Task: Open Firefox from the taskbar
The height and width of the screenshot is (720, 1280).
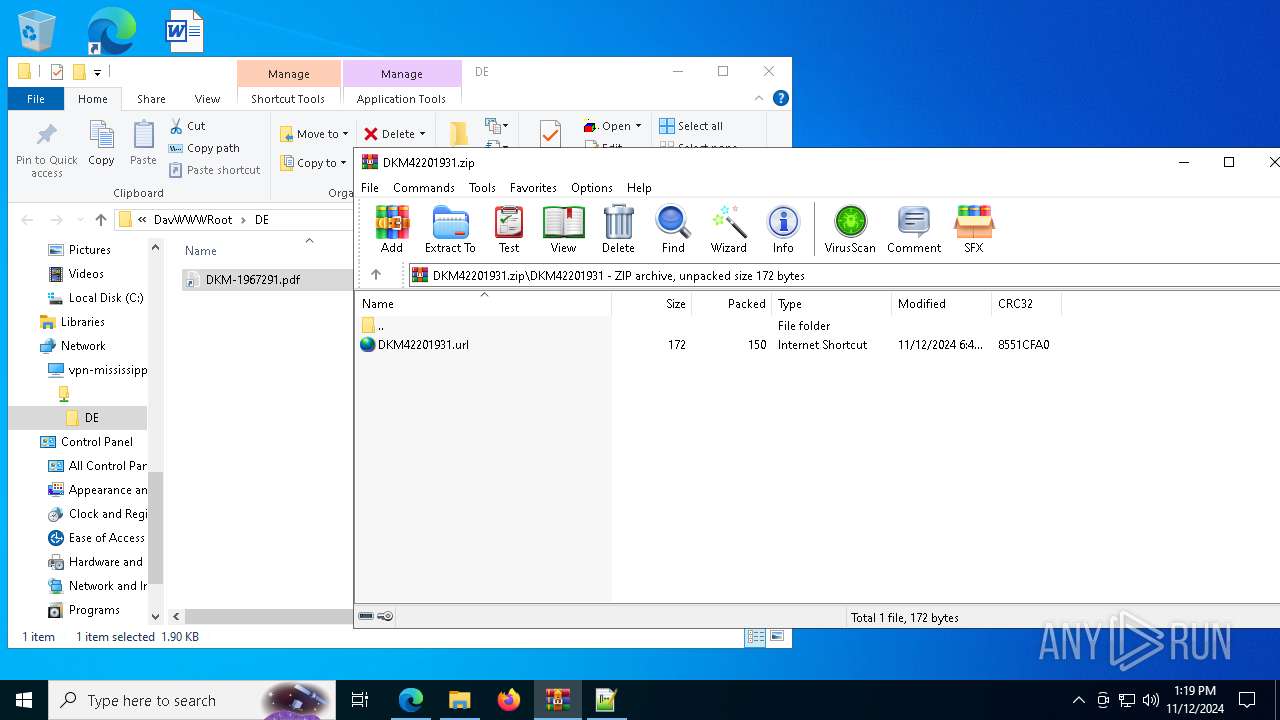Action: [x=509, y=700]
